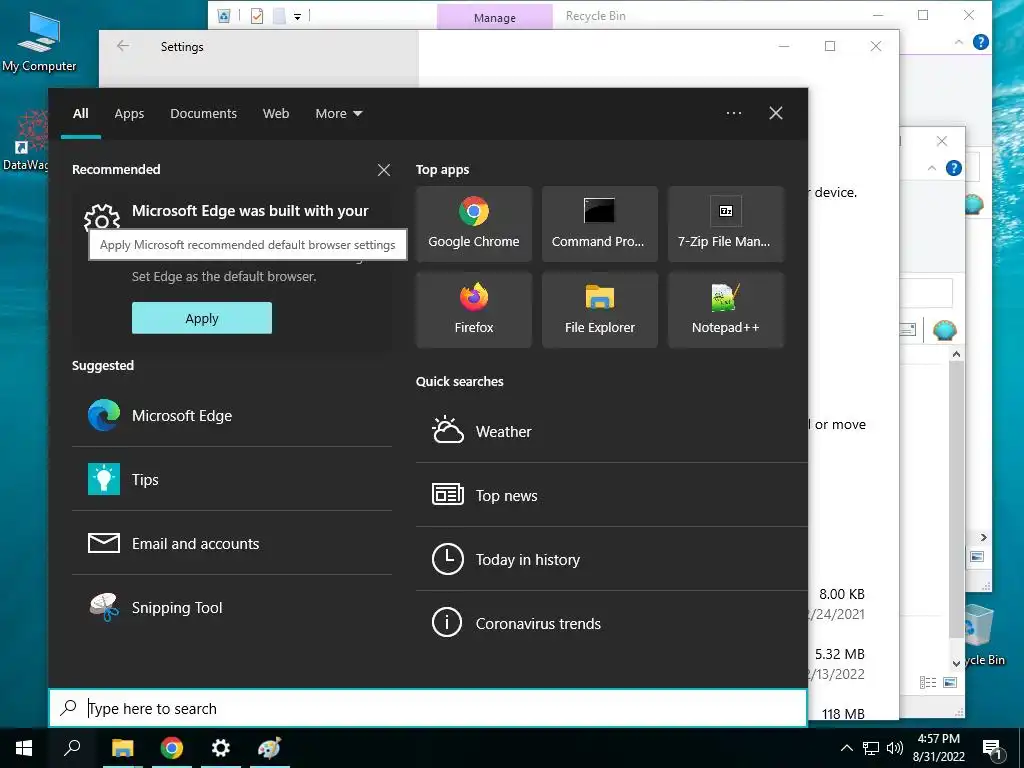
Task: Open the Paint app on the taskbar
Action: pos(269,748)
